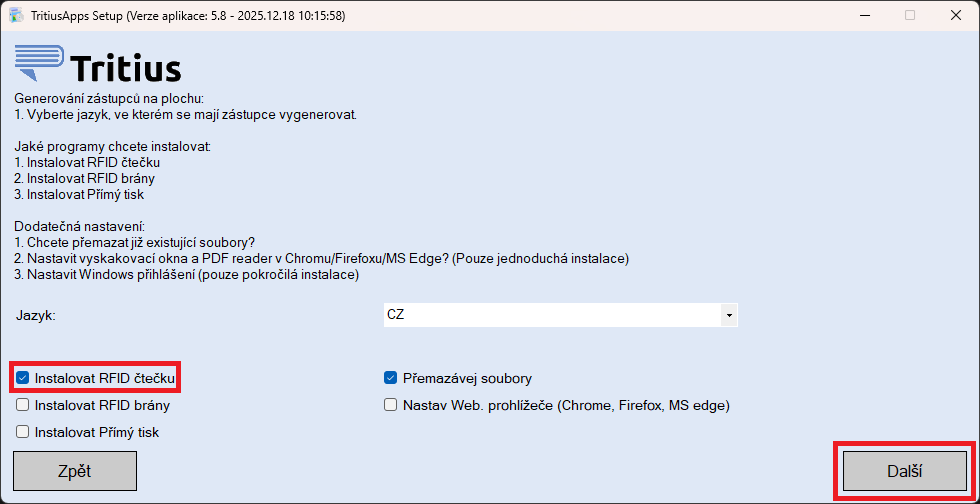The image size is (980, 504).
Task: Click the maximize button in the title bar
Action: tap(910, 15)
